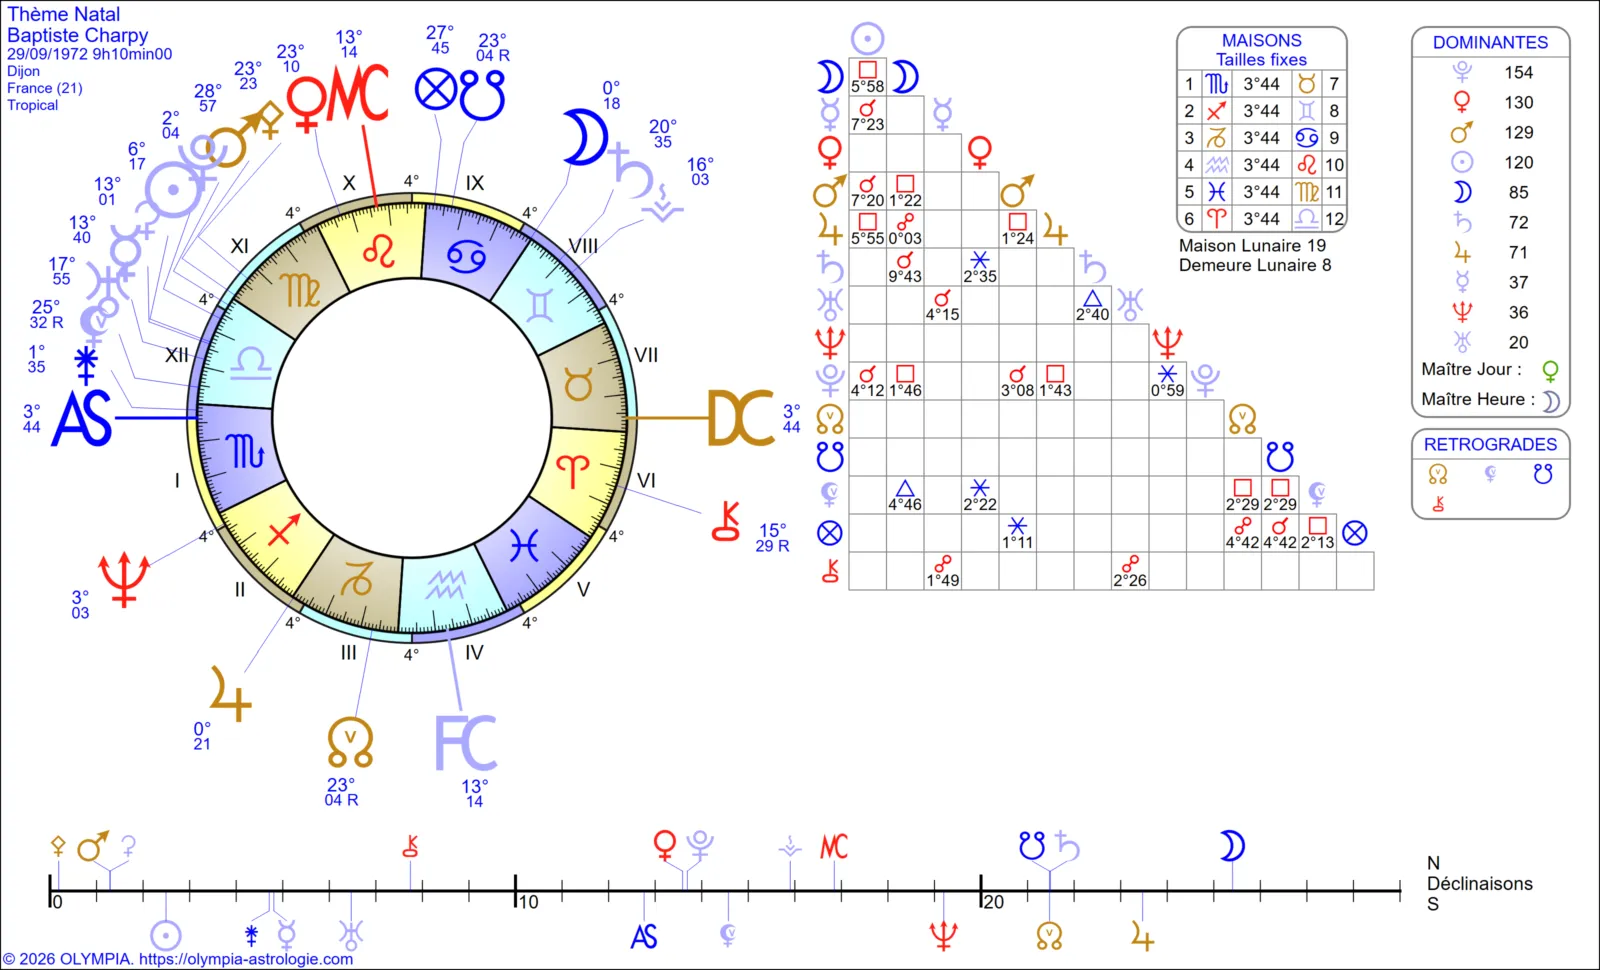Screen dimensions: 1600x970
Task: Click the Venus symbol next to Maître Jour
Action: 1550,371
